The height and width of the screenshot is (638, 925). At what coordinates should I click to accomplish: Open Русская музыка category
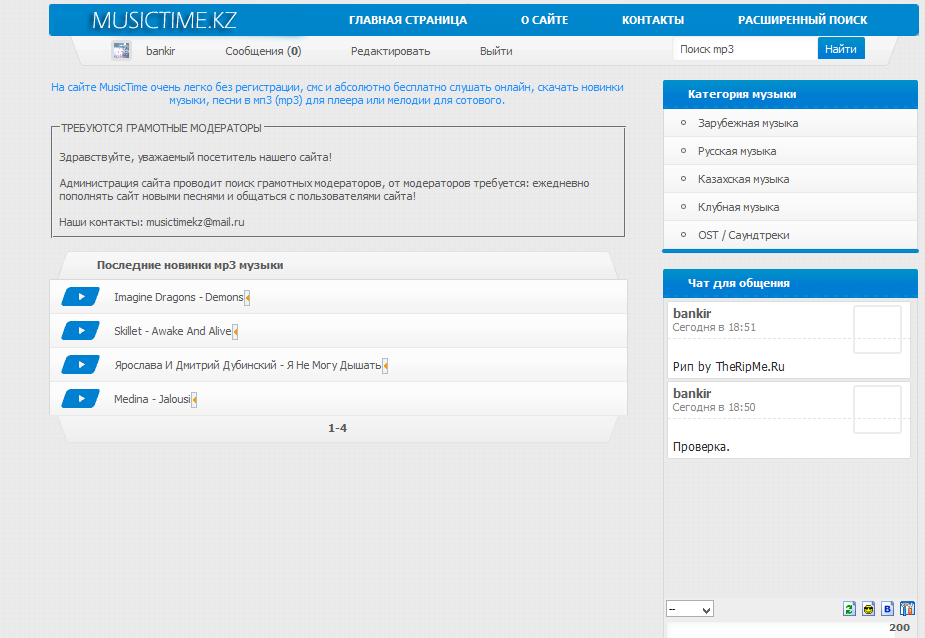(737, 151)
